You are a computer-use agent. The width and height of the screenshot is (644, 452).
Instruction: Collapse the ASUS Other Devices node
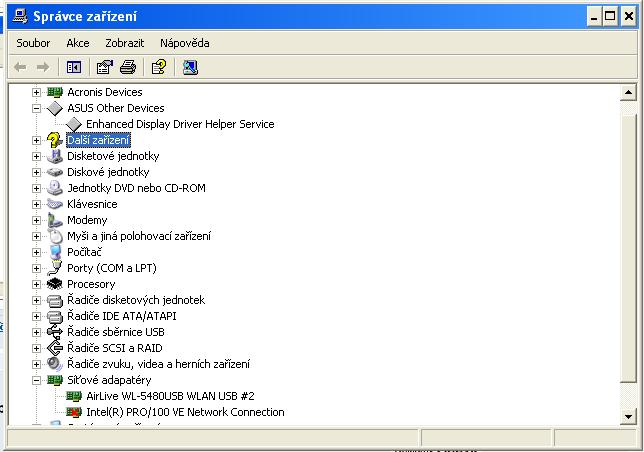click(x=36, y=108)
